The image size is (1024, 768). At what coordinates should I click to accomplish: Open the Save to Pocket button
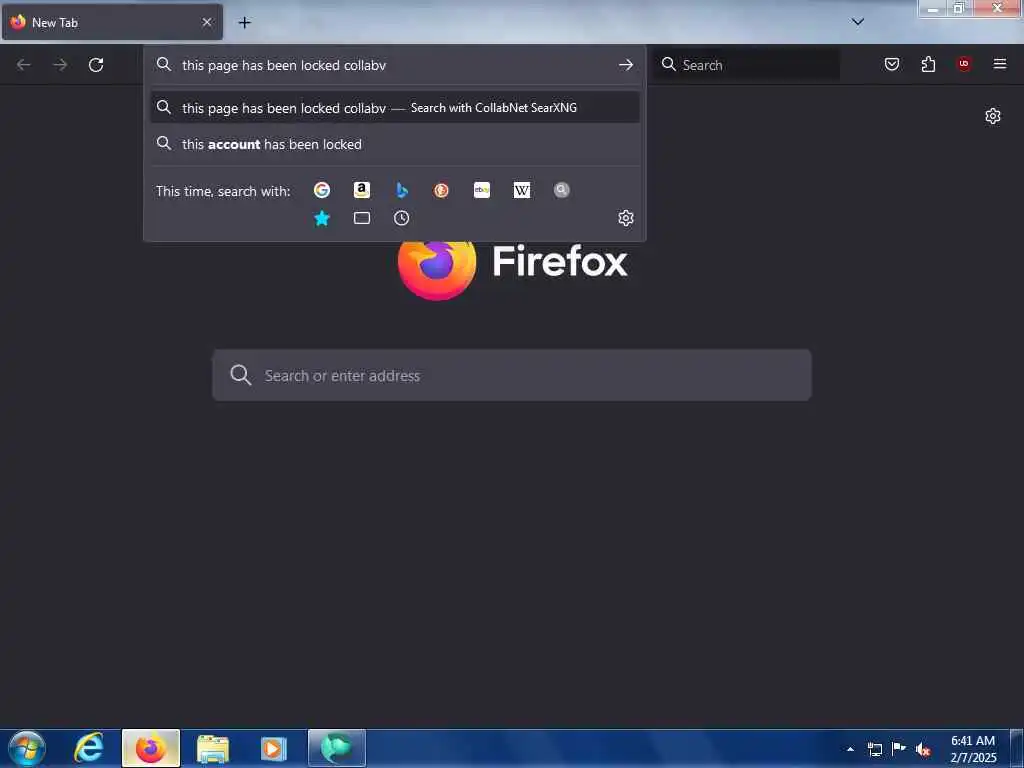tap(892, 64)
